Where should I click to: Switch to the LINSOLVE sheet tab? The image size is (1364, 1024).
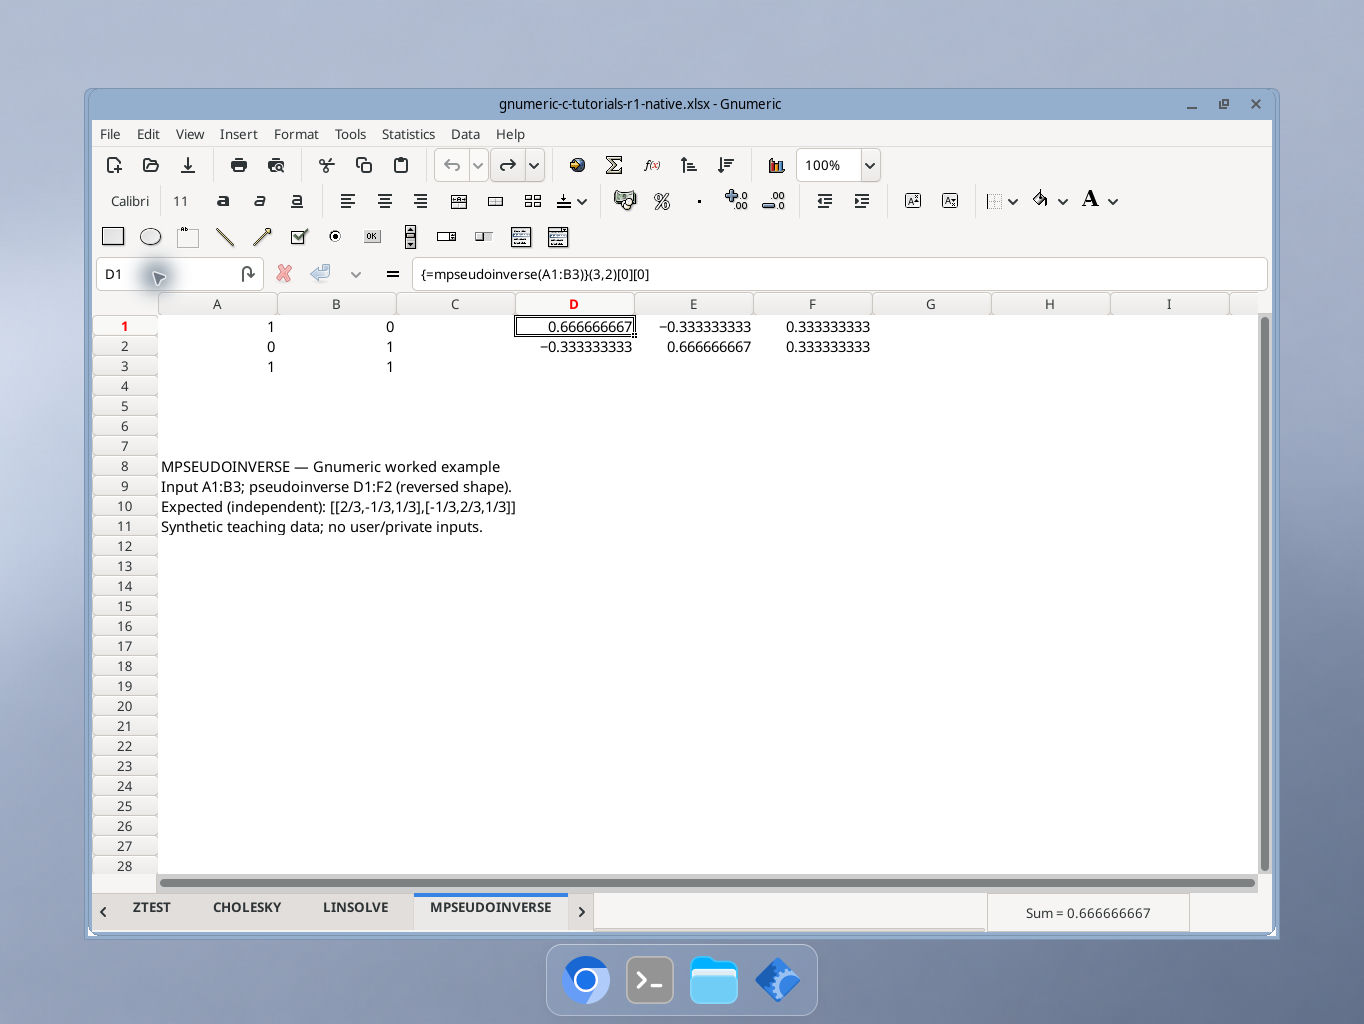click(355, 907)
